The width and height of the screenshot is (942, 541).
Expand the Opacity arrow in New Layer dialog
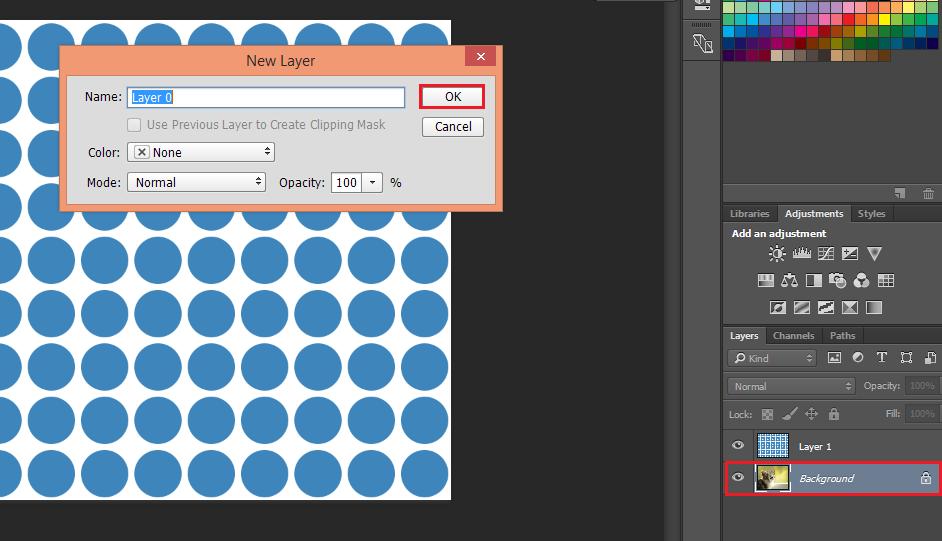(x=372, y=182)
